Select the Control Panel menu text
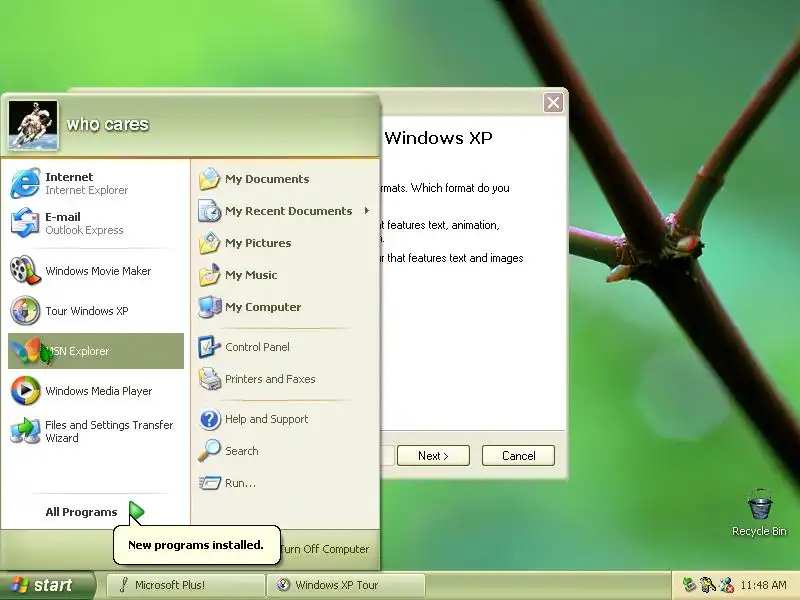 coord(257,347)
